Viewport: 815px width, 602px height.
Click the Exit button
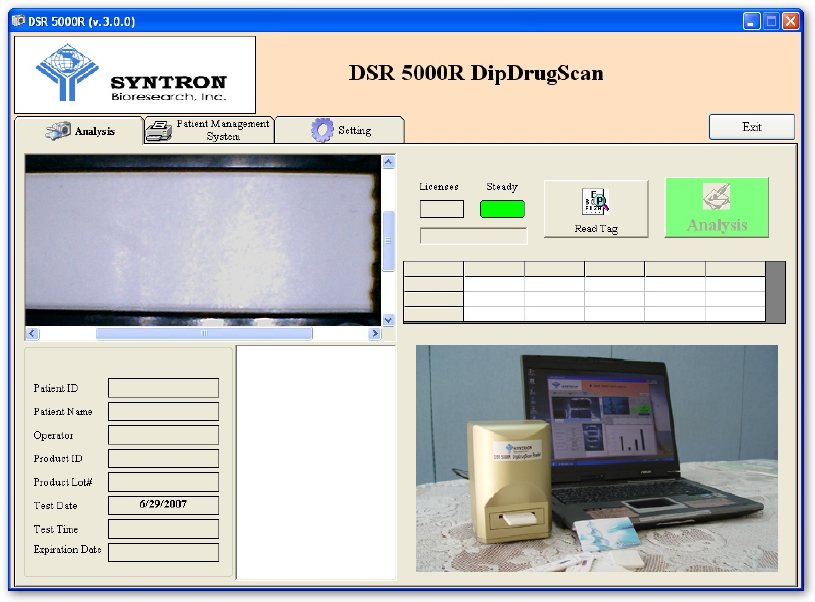752,127
